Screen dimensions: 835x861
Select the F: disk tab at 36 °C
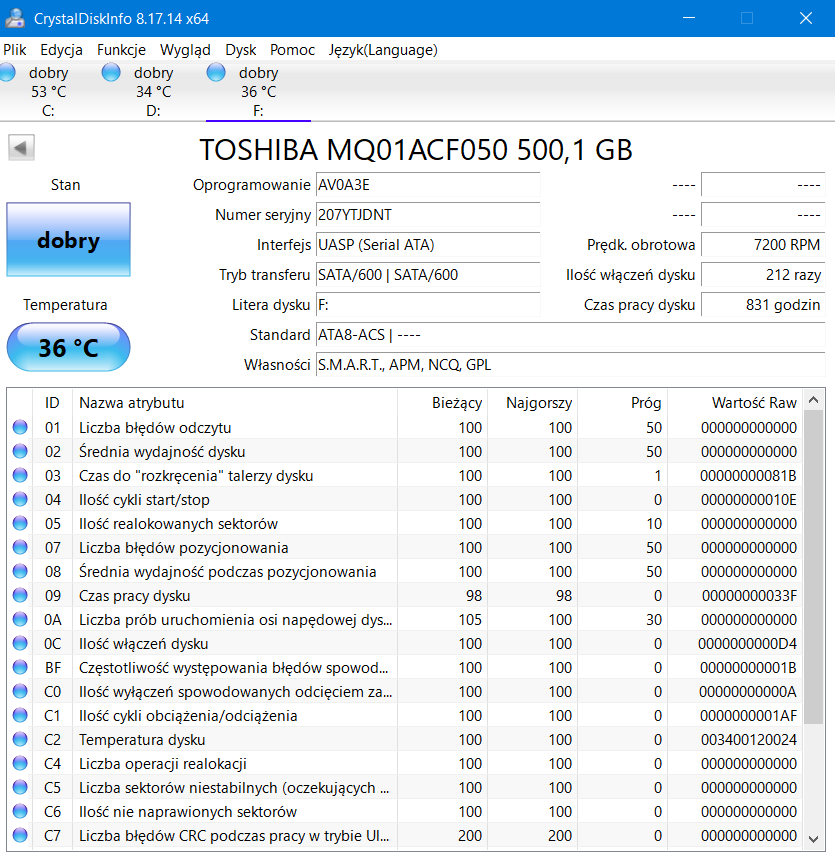[x=258, y=91]
